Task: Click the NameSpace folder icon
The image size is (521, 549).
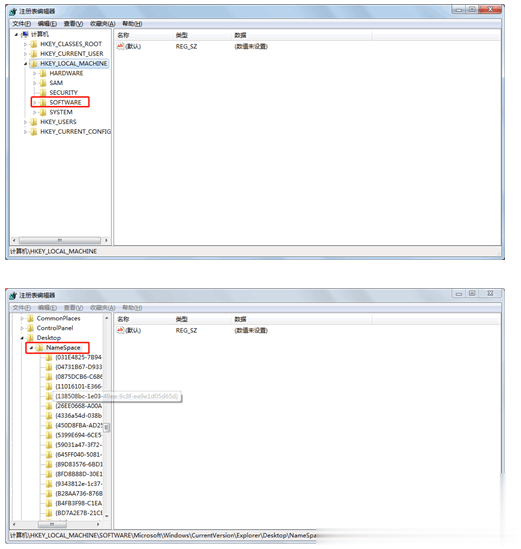Action: coord(40,348)
